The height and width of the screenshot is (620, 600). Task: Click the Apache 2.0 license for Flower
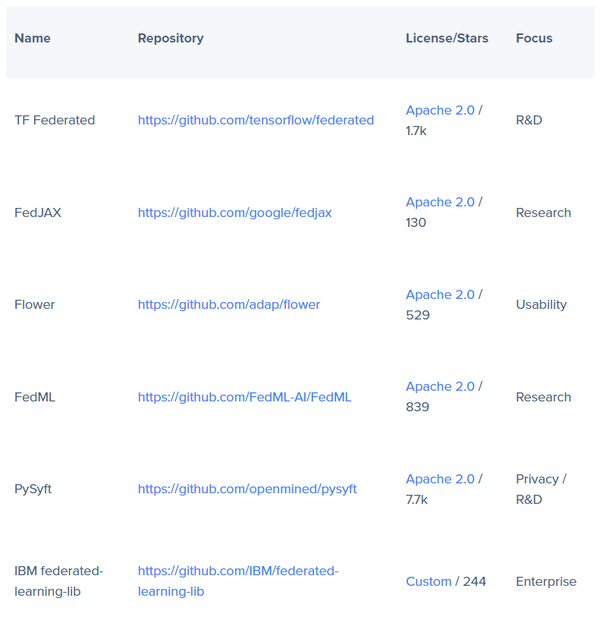[440, 295]
